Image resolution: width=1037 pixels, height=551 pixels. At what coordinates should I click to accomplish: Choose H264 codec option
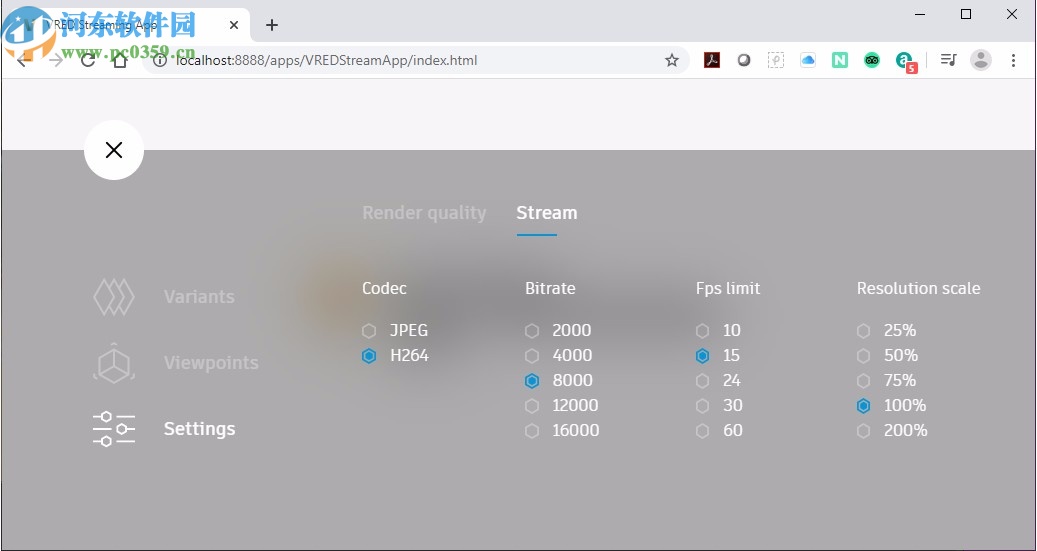click(x=395, y=356)
